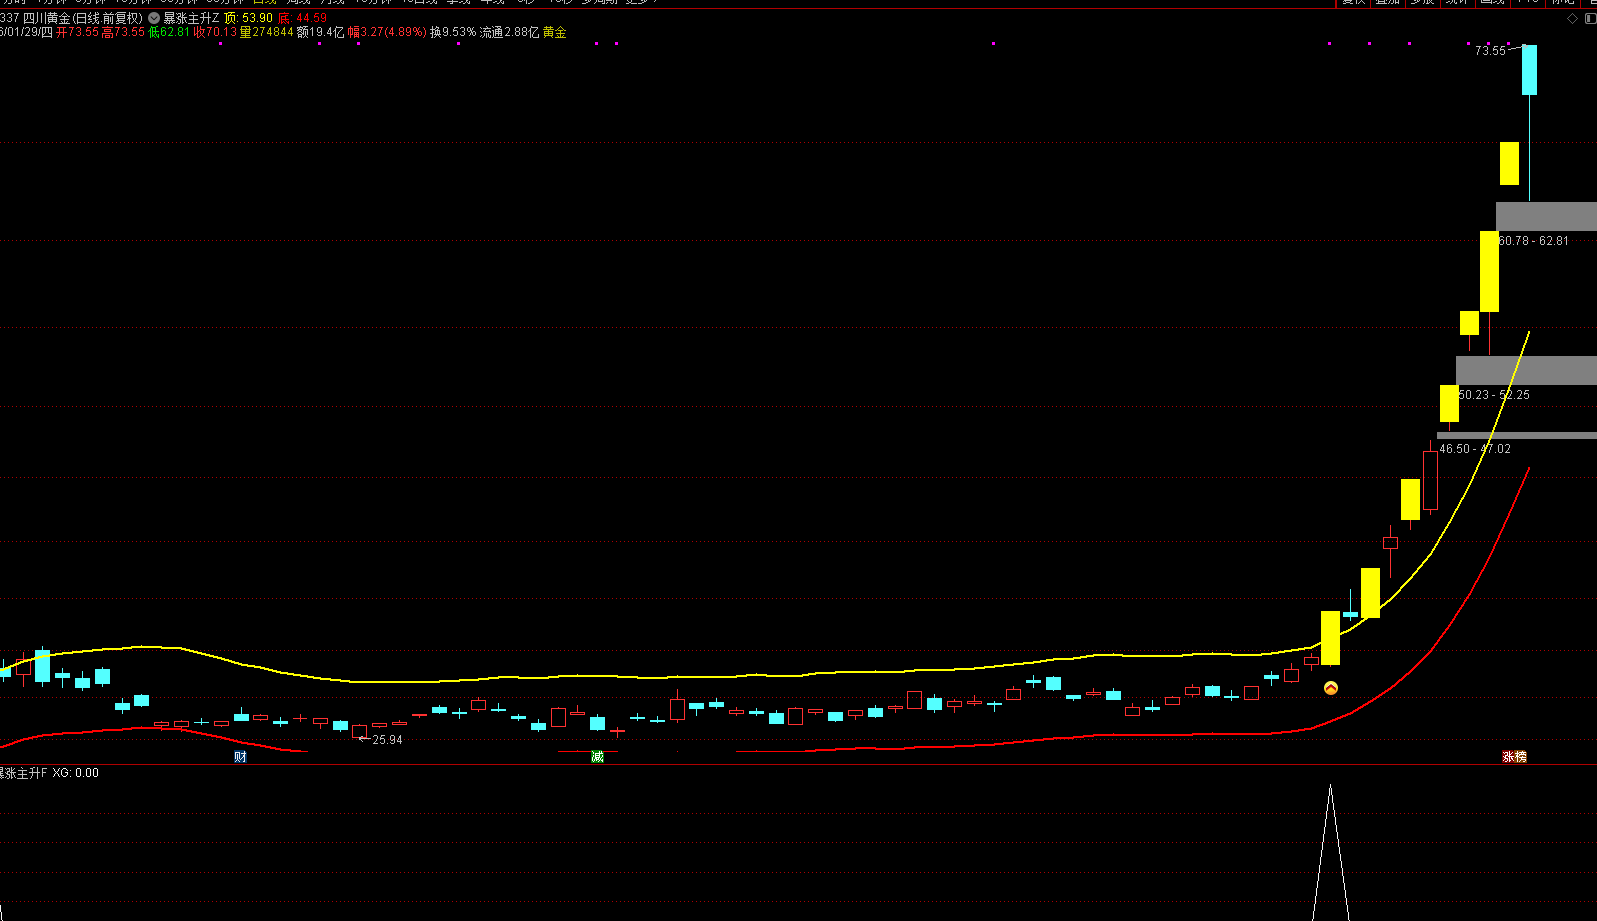Click the 73.55 highest price label

pyautogui.click(x=1490, y=51)
